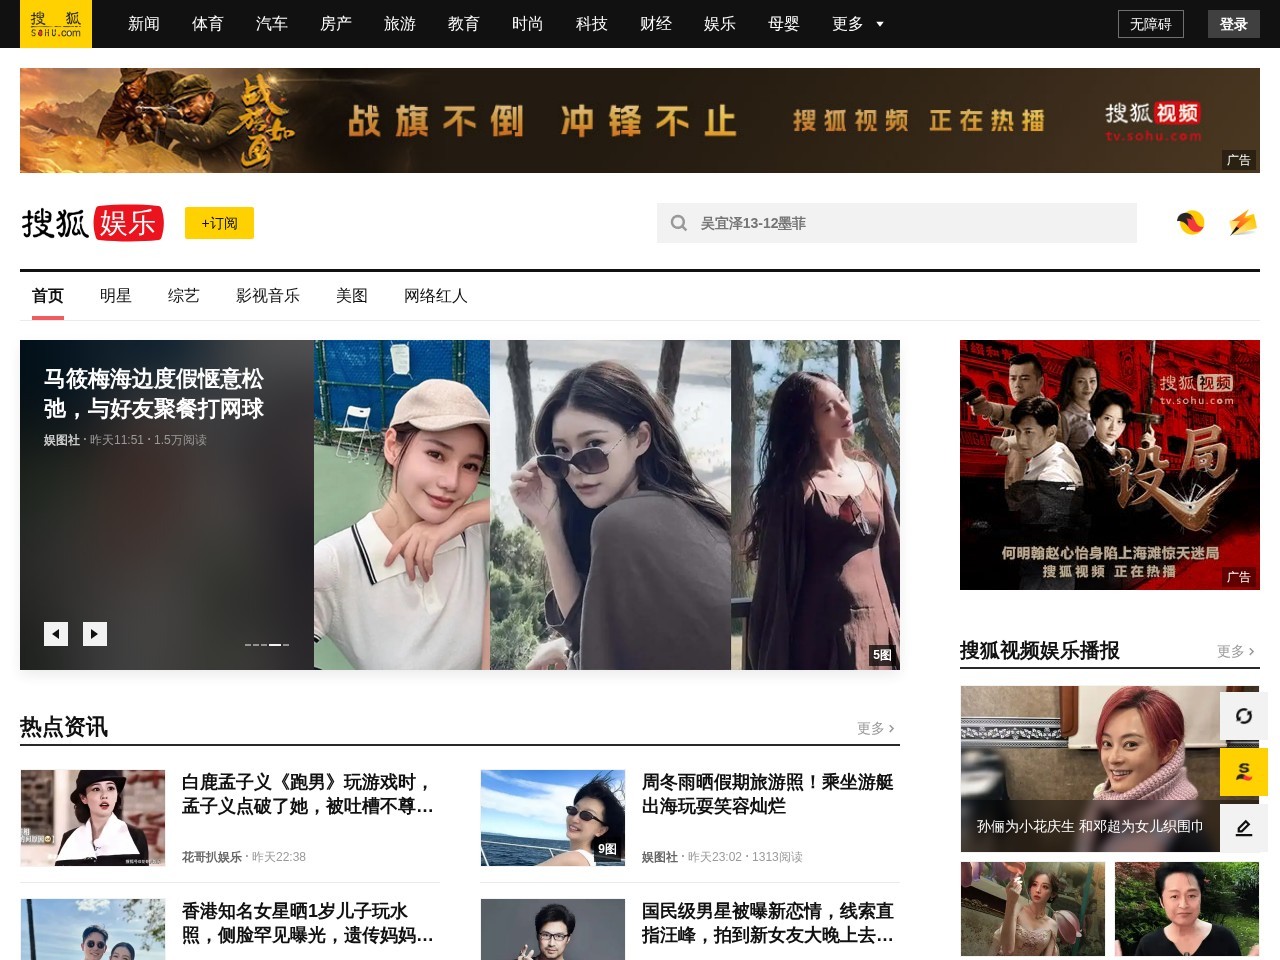Open thumbnail for 国民级男星 article
This screenshot has height=960, width=1280.
click(553, 930)
